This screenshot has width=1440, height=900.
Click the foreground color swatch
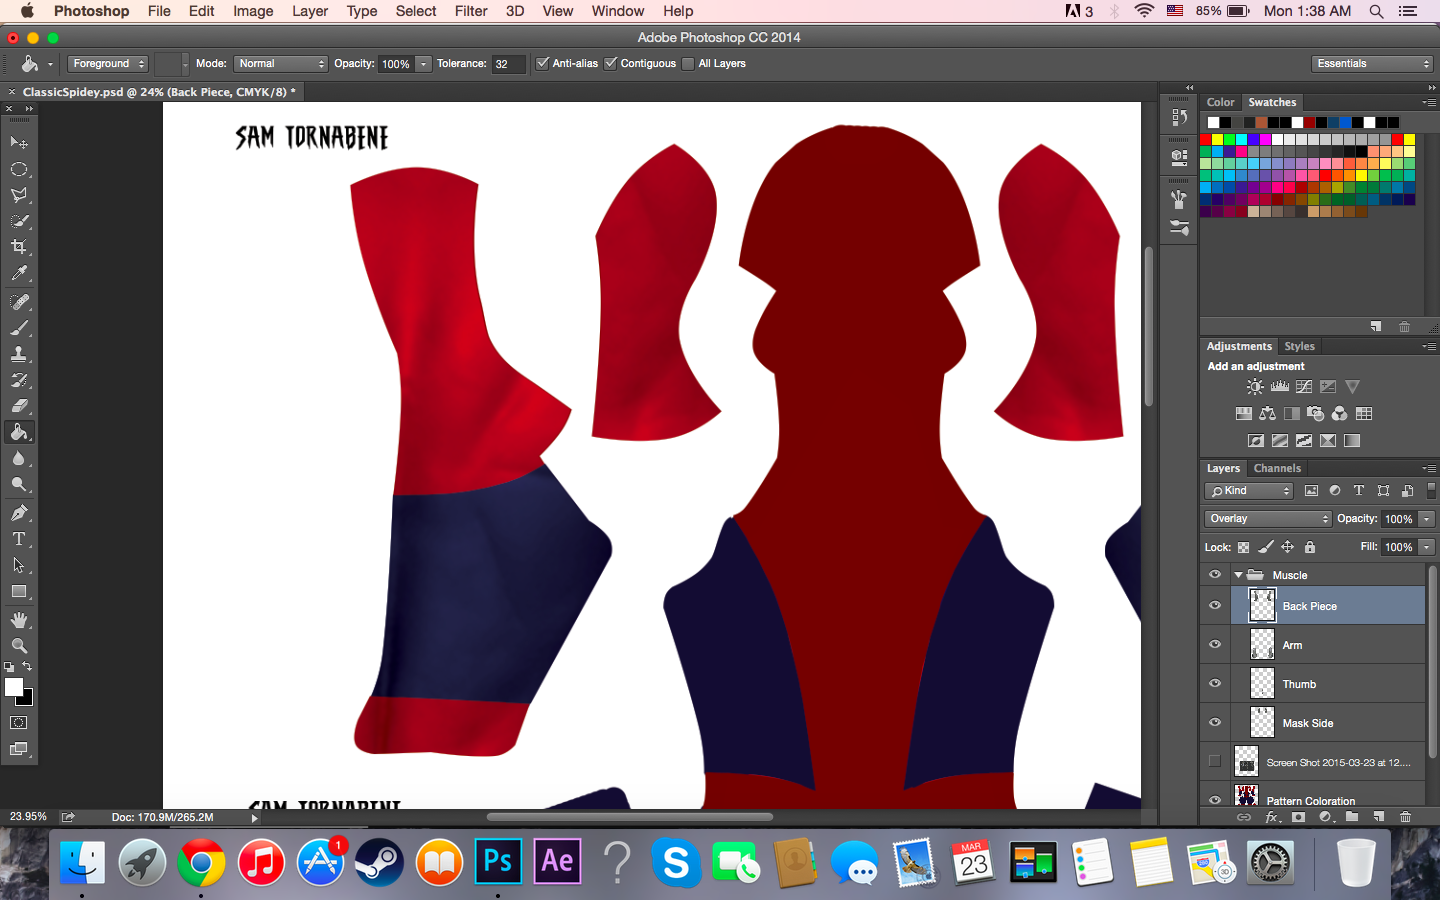pyautogui.click(x=13, y=687)
